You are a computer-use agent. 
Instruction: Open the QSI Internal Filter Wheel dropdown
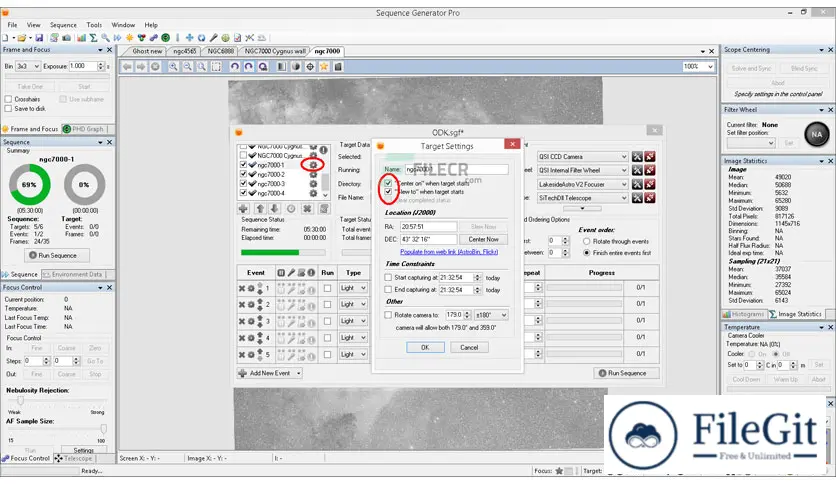pyautogui.click(x=582, y=171)
